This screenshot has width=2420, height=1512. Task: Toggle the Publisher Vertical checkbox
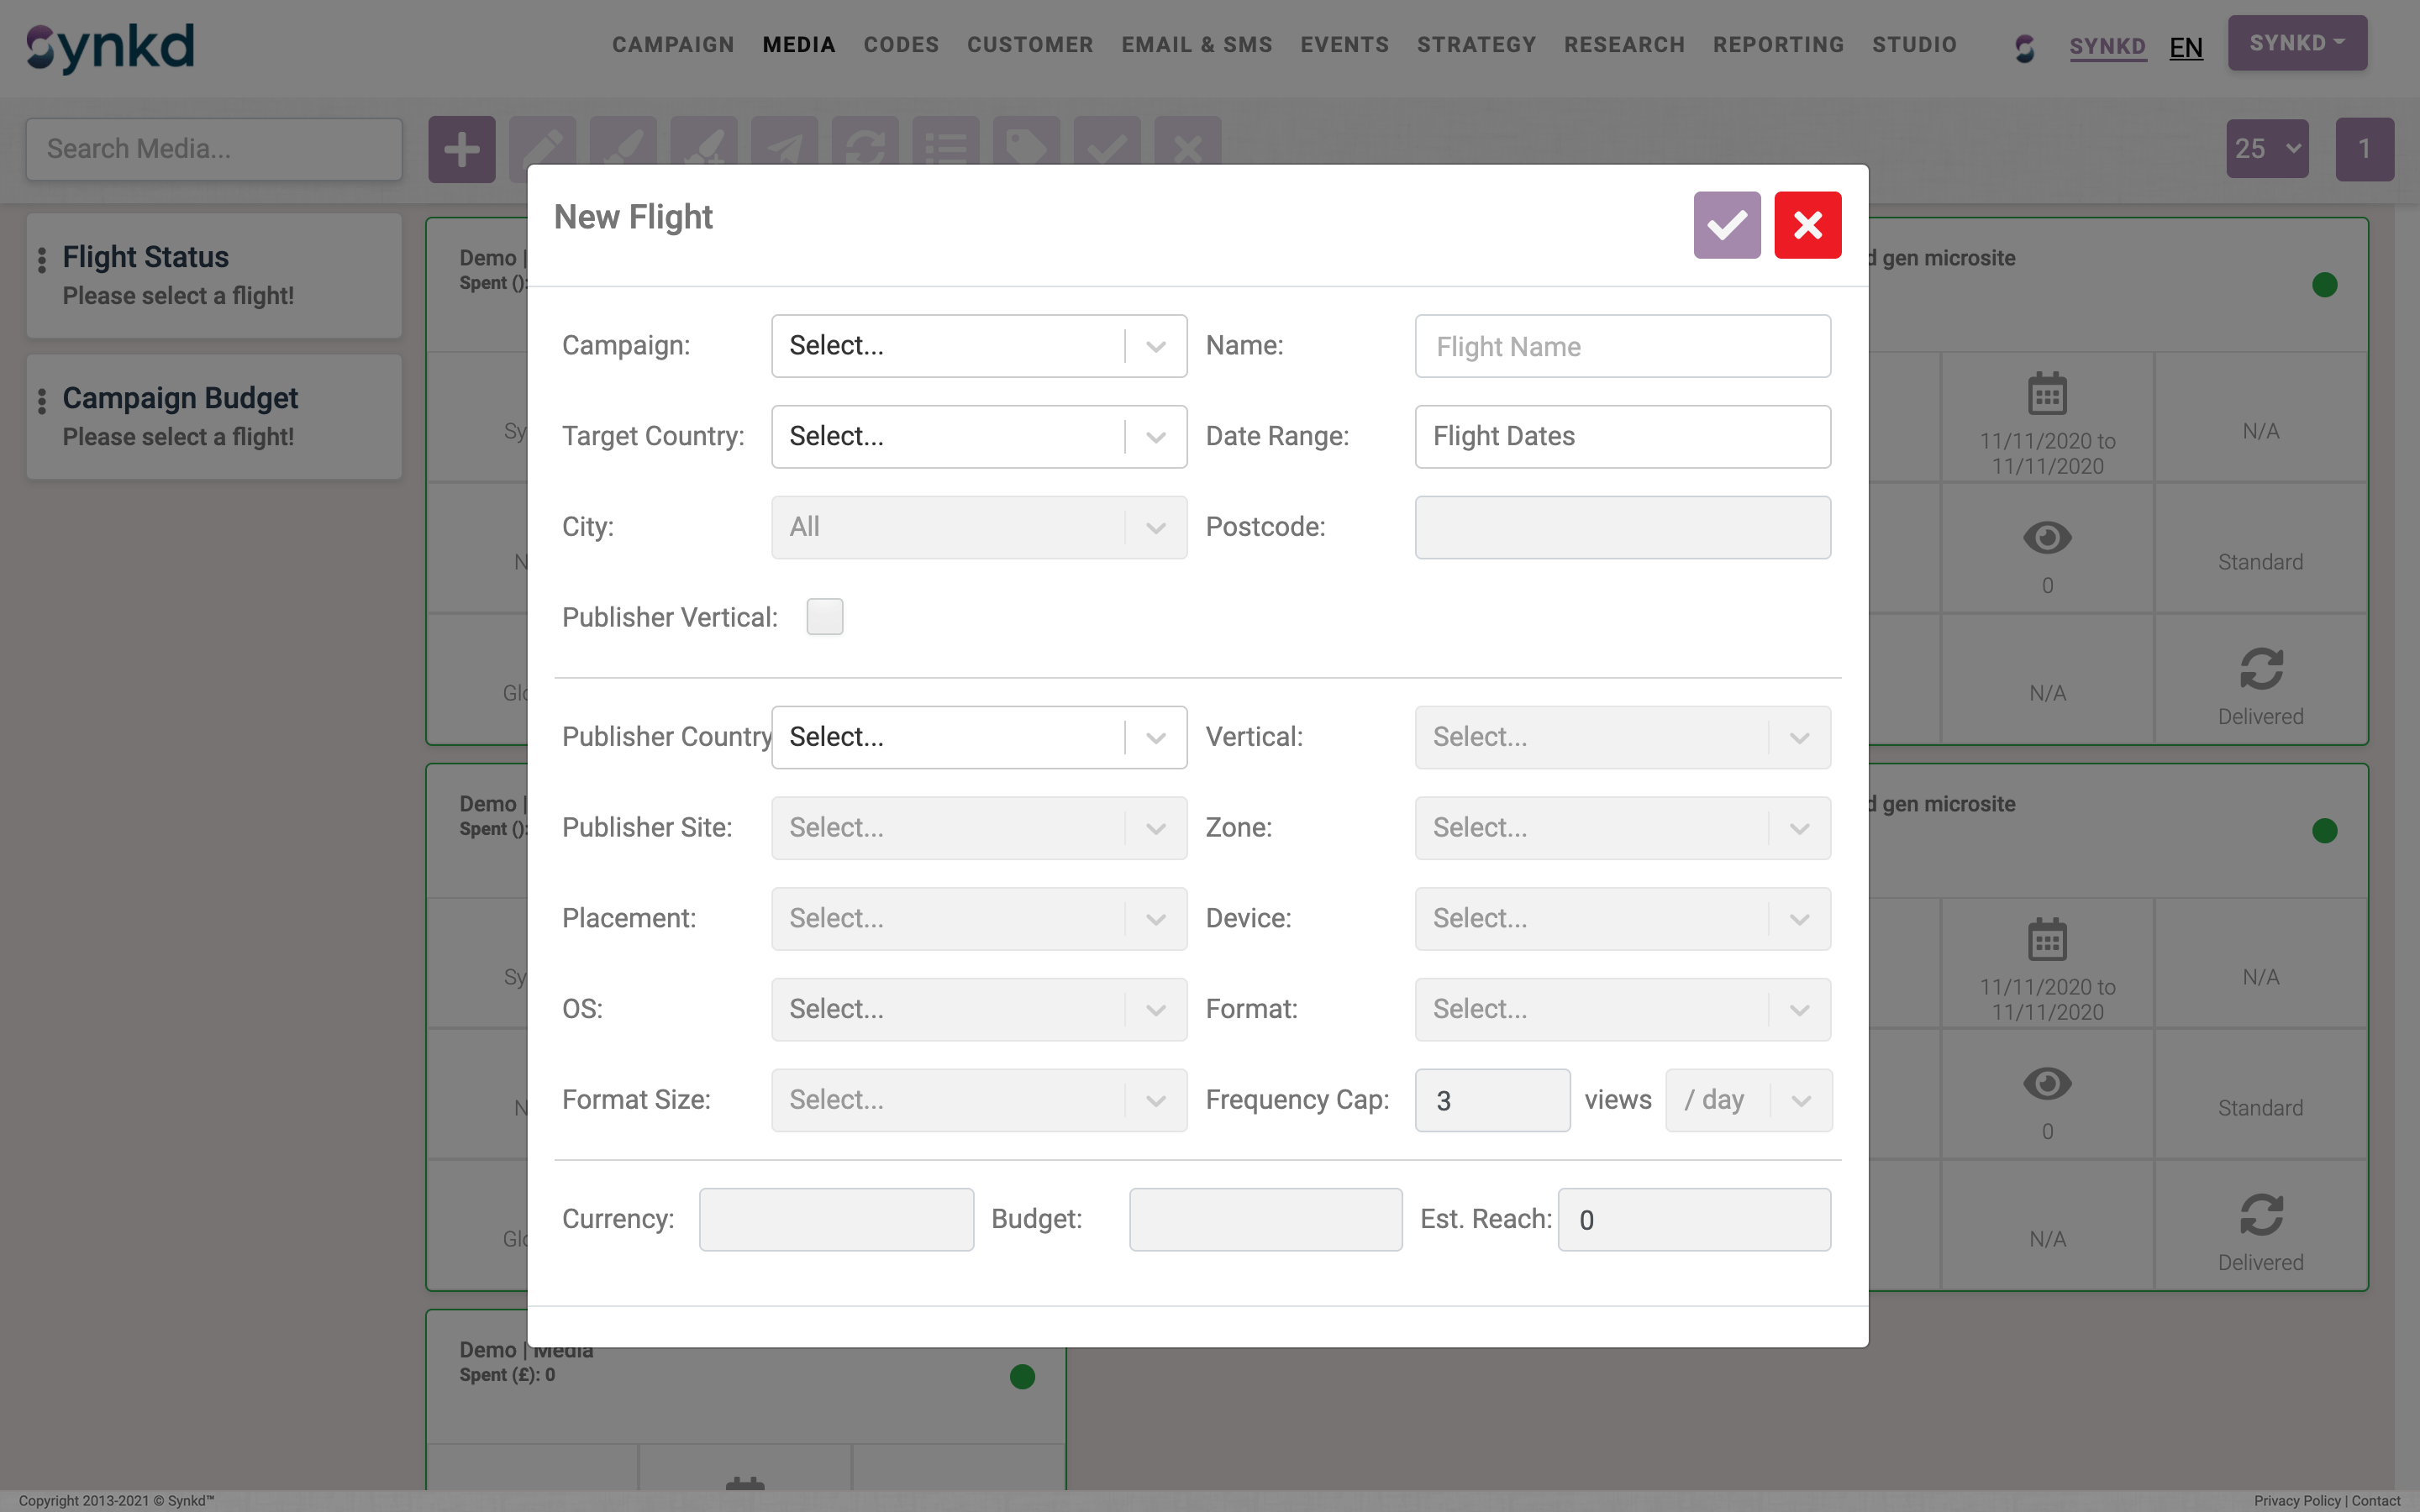(x=824, y=617)
